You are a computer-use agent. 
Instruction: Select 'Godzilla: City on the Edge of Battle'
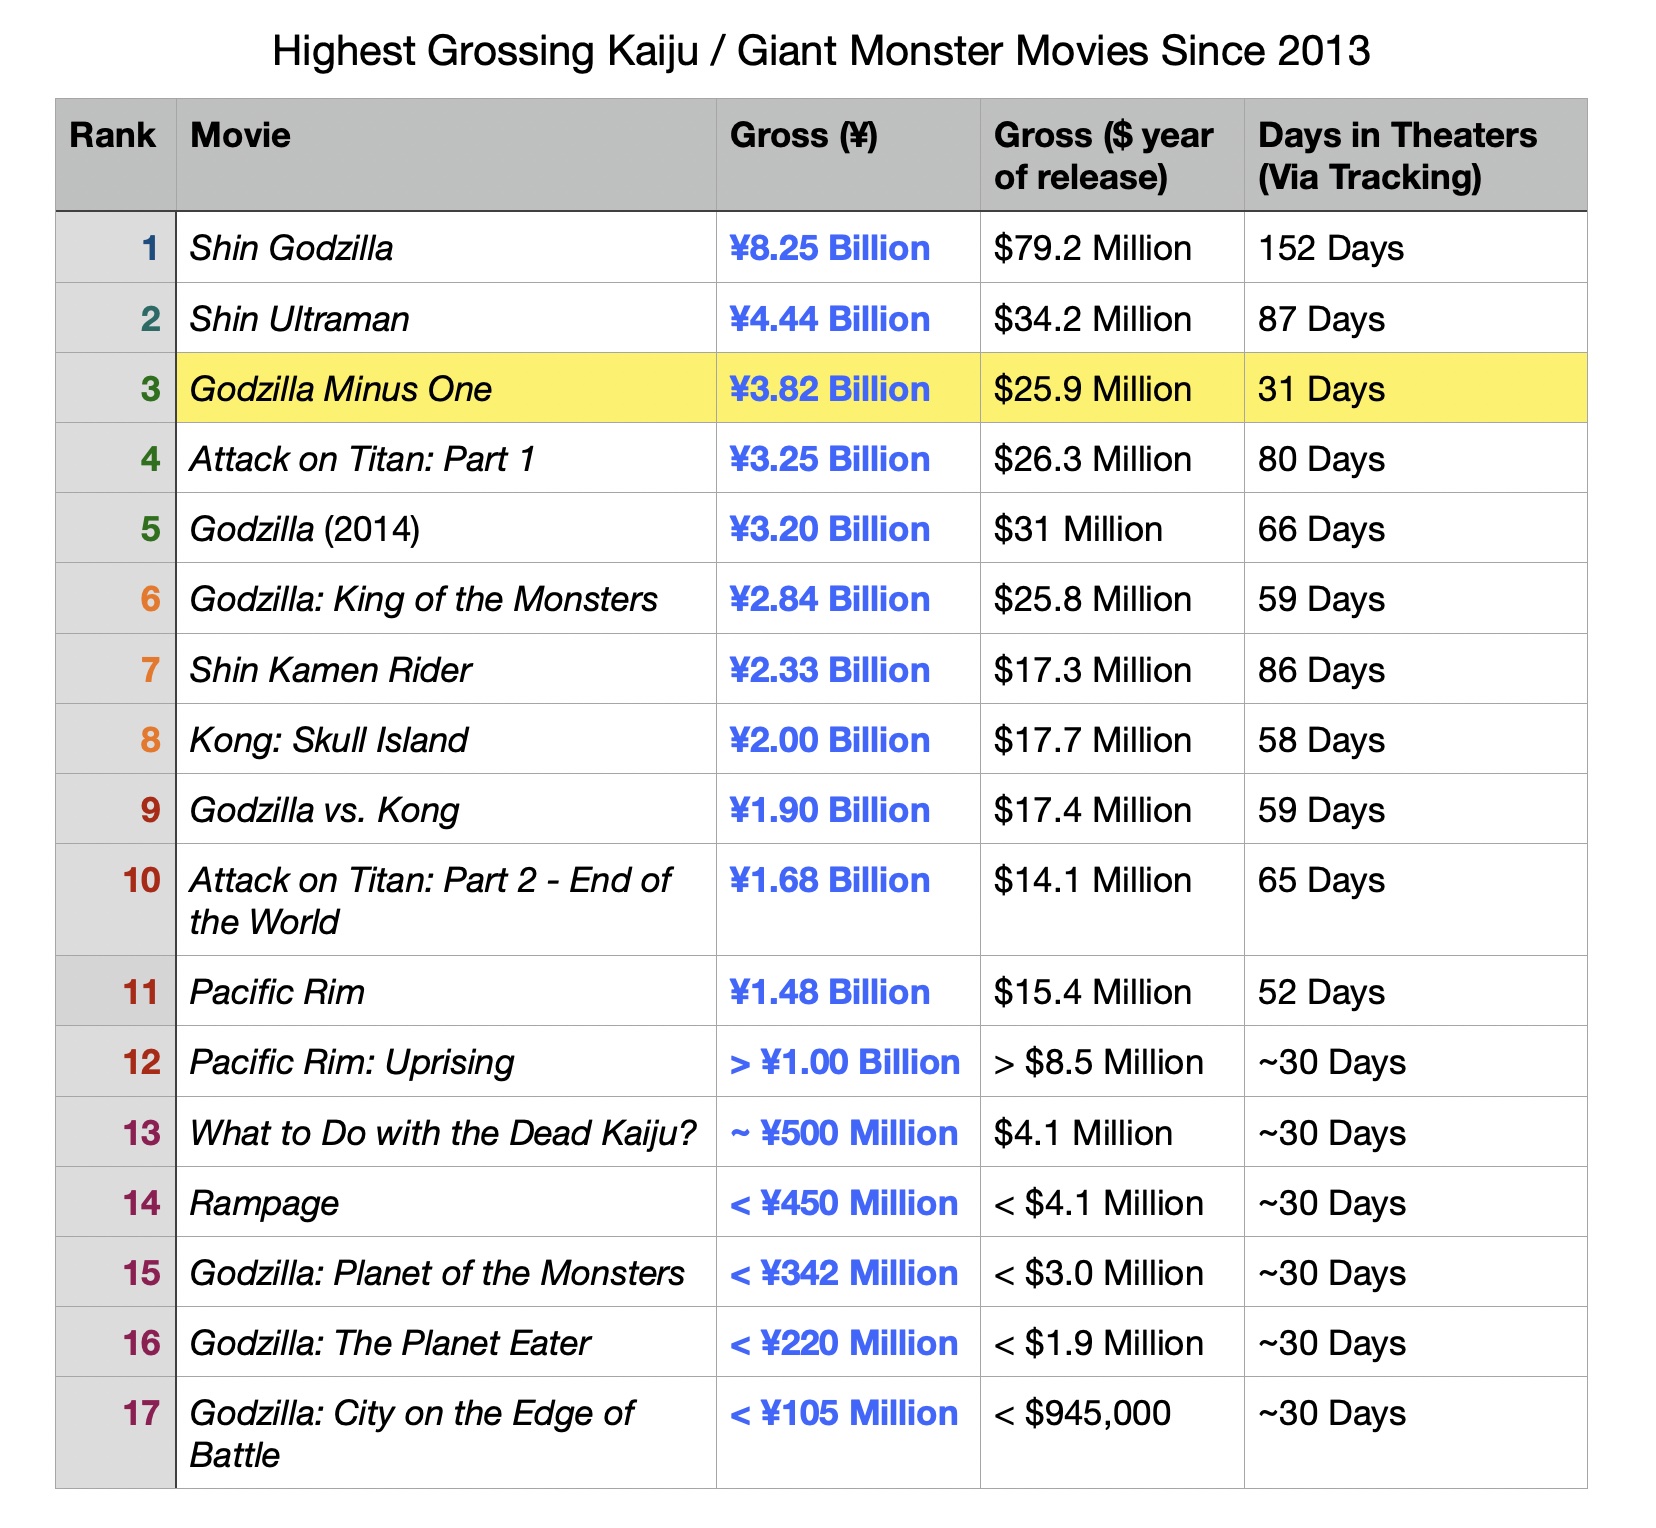pos(446,1433)
